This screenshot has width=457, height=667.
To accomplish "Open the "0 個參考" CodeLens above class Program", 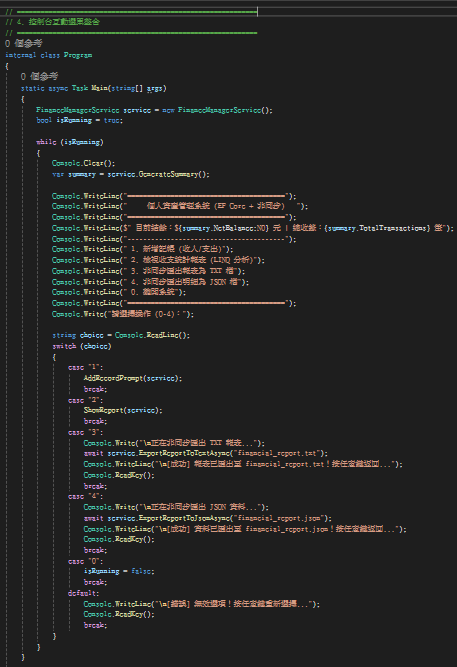I will coord(24,43).
